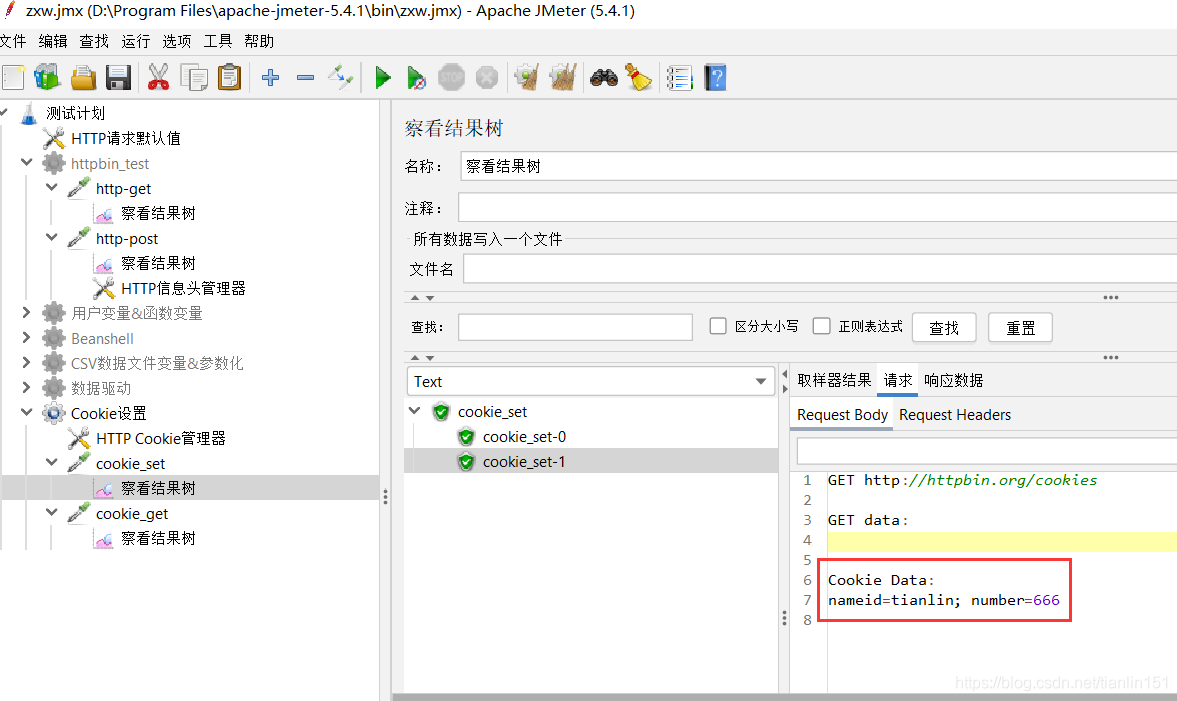Switch to the 取样器结果 tab
The image size is (1177, 701).
coord(834,381)
